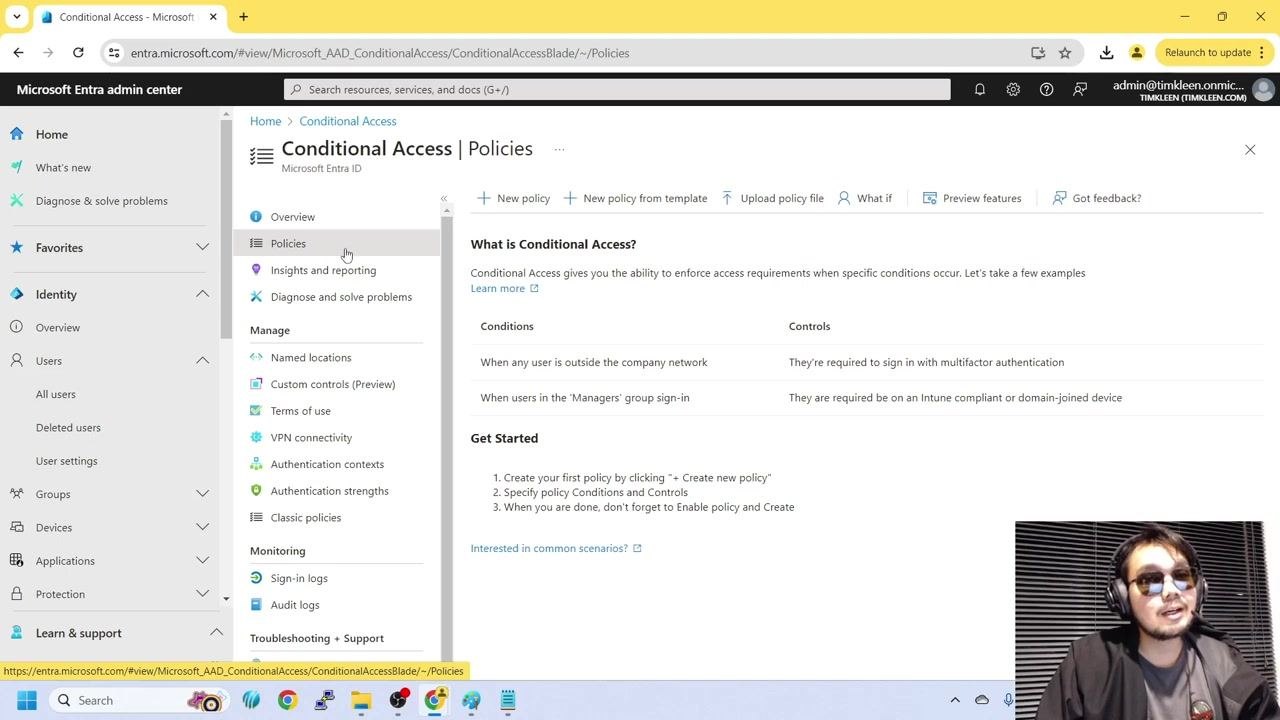The width and height of the screenshot is (1280, 720).
Task: Expand the Applications section chevron
Action: point(202,560)
